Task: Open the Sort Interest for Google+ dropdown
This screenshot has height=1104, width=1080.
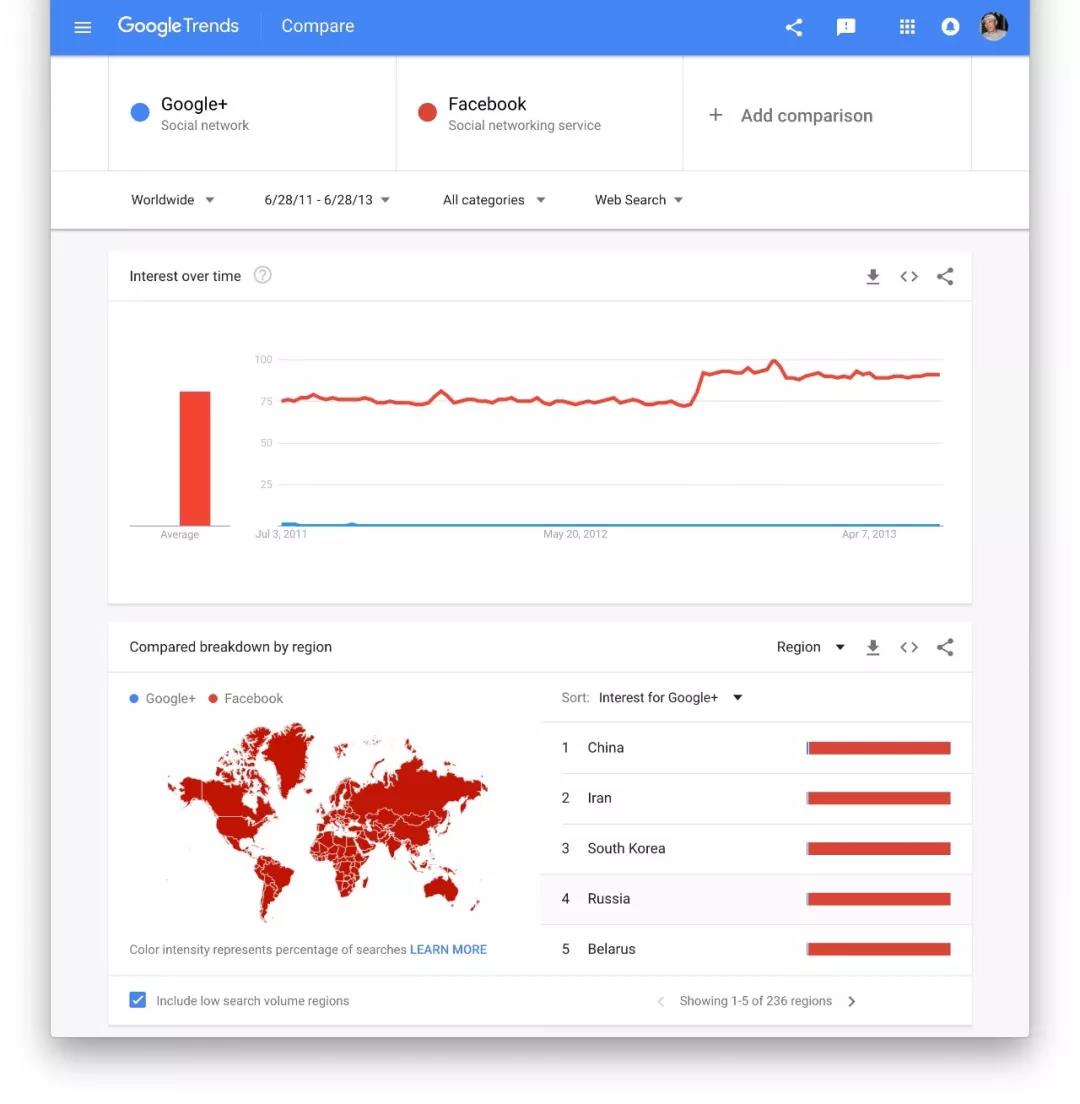Action: (670, 698)
